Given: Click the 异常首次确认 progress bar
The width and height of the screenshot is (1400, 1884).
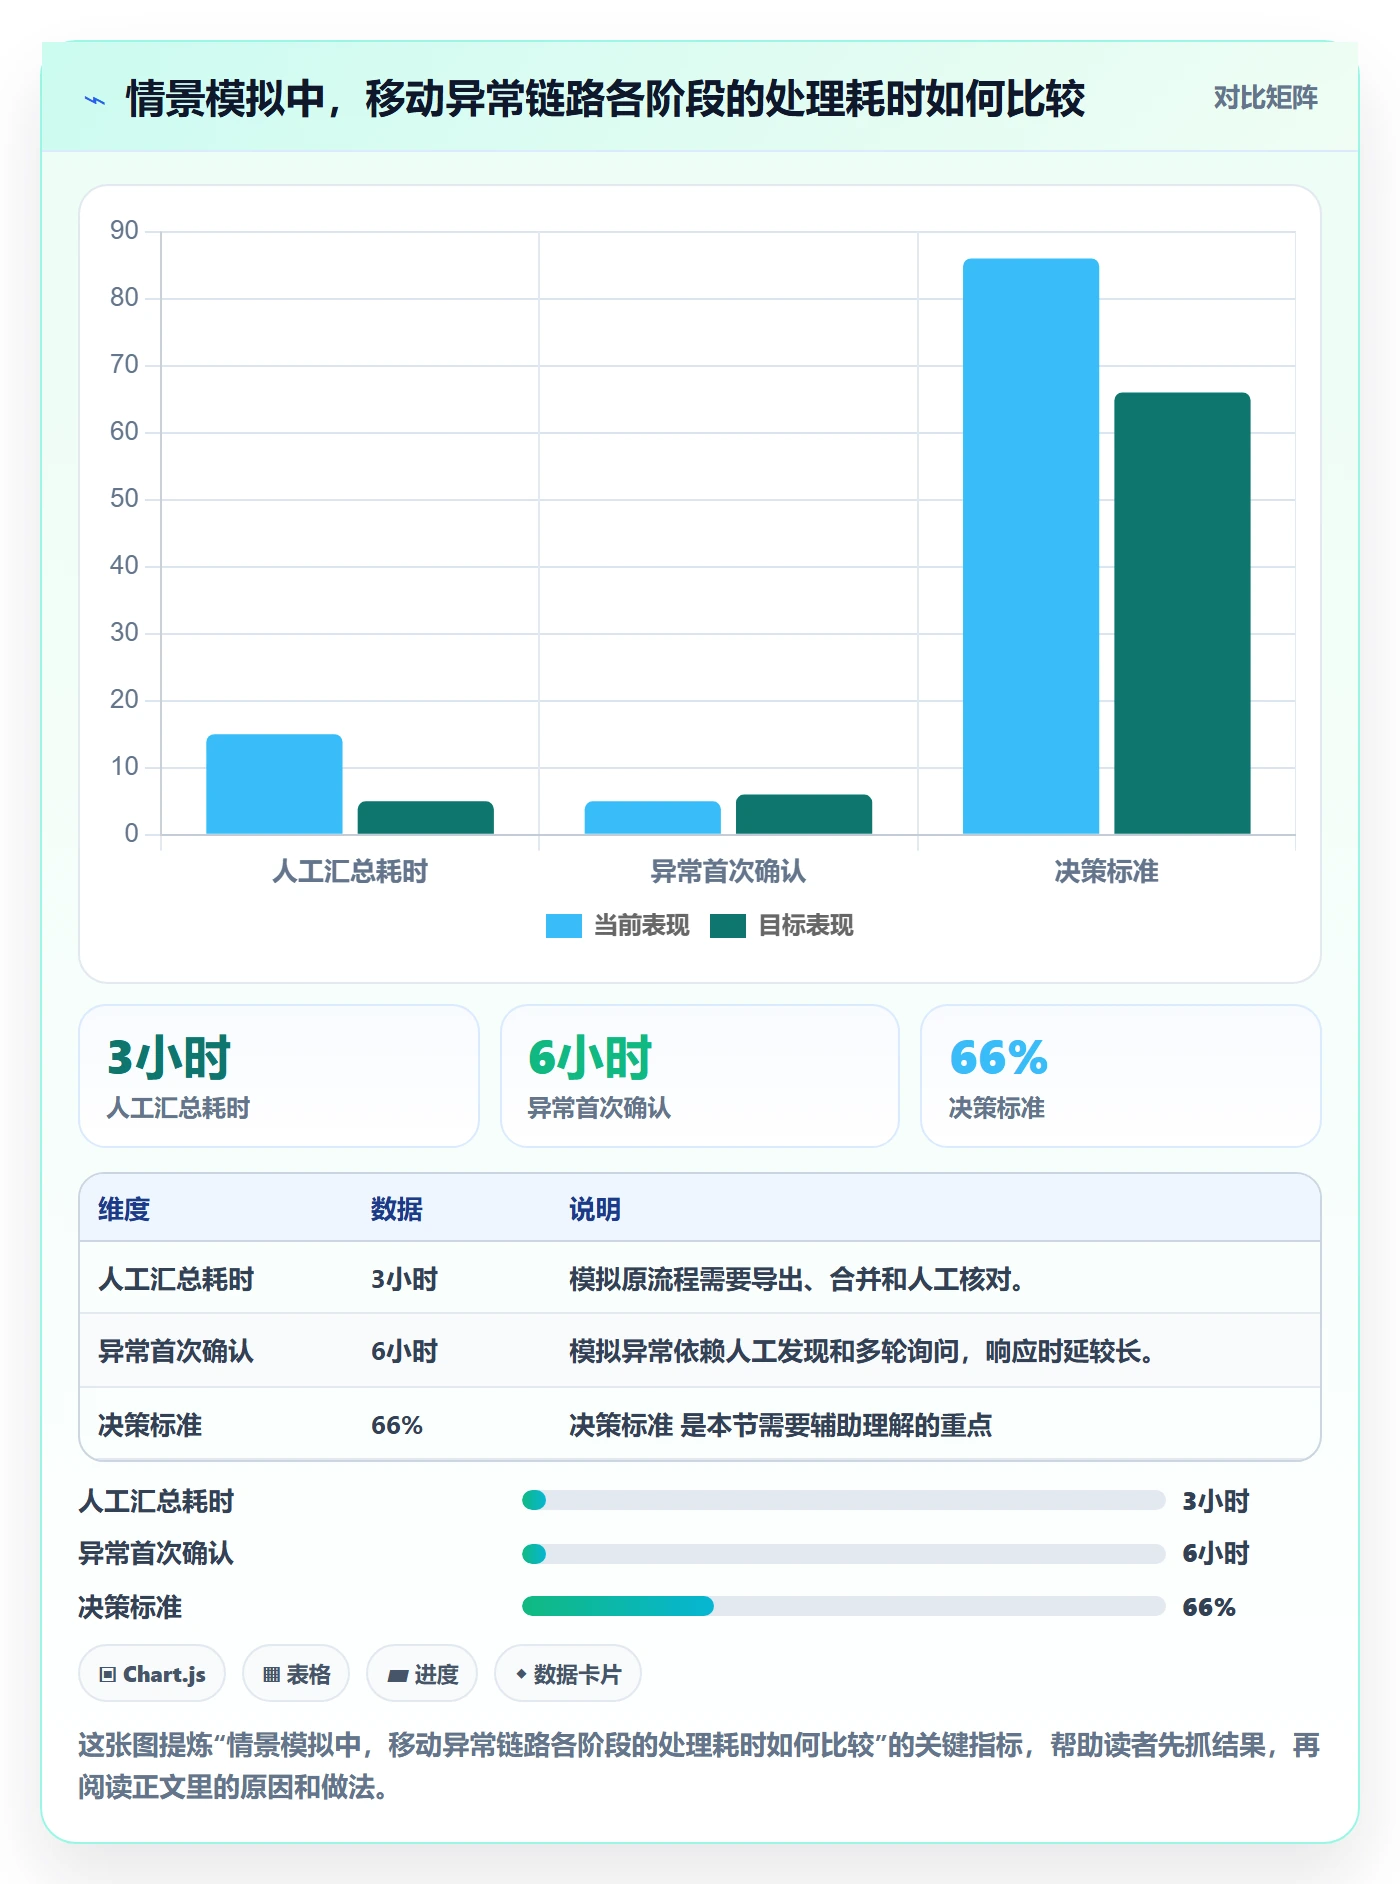Looking at the screenshot, I should coord(844,1554).
